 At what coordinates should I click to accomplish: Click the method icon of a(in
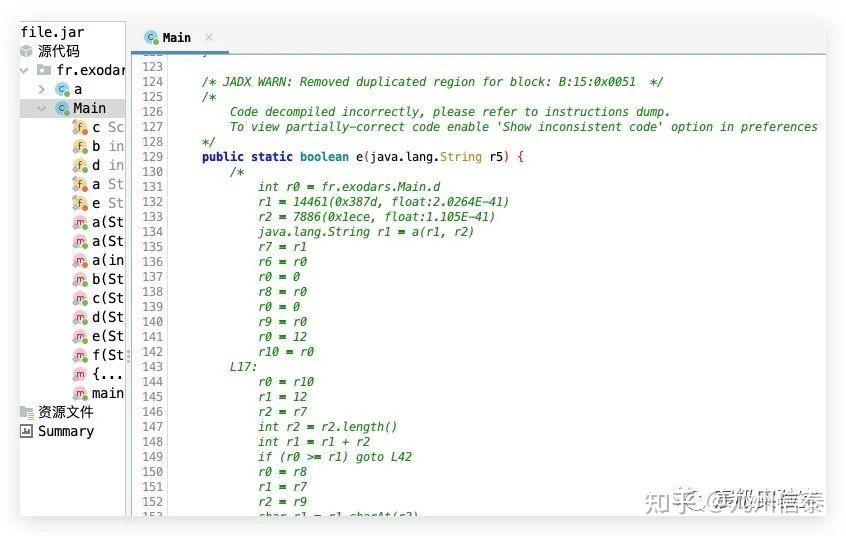(x=80, y=261)
